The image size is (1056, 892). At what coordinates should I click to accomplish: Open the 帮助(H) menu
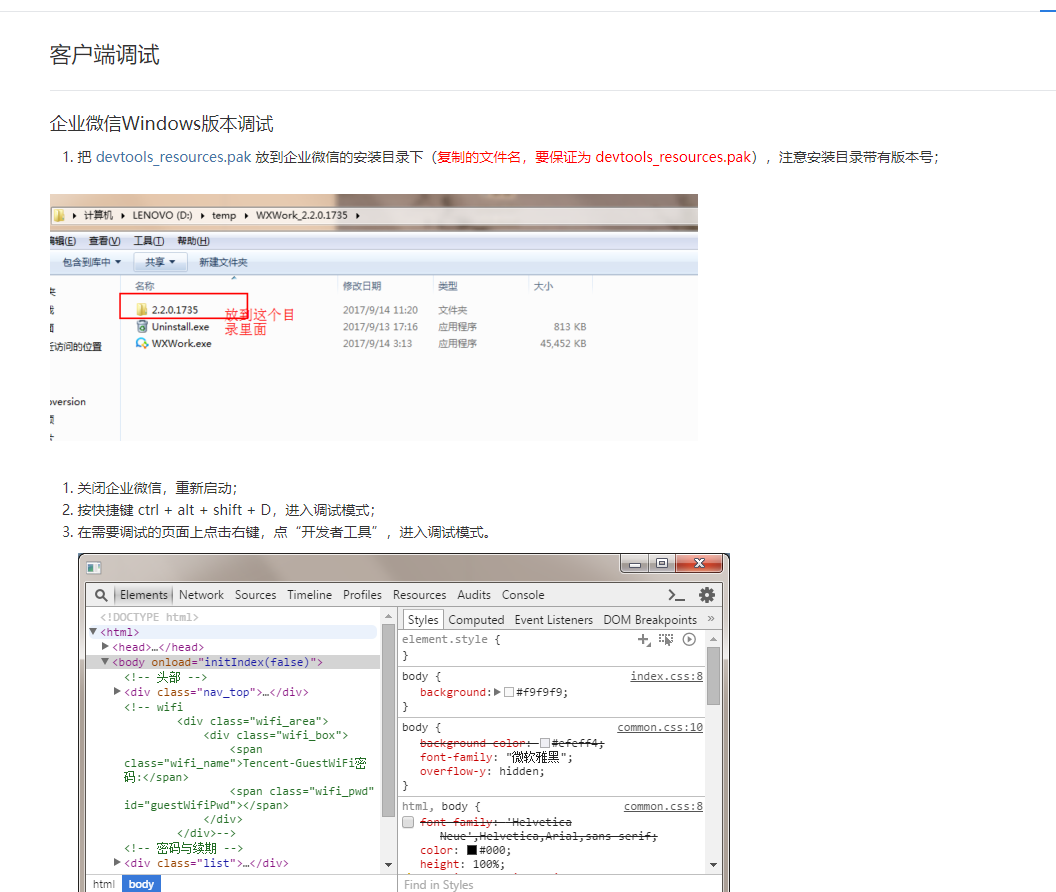pos(193,241)
